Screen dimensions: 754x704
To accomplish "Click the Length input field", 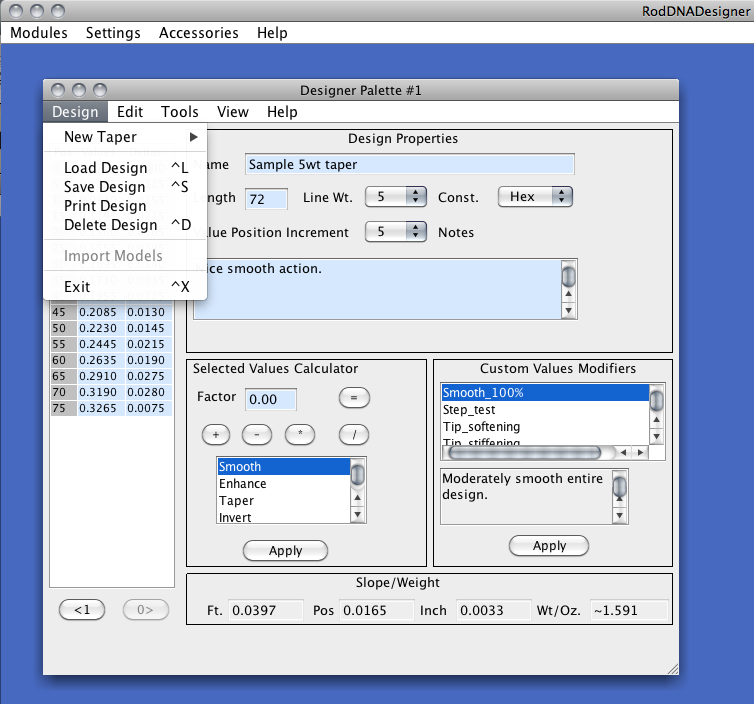I will [267, 199].
